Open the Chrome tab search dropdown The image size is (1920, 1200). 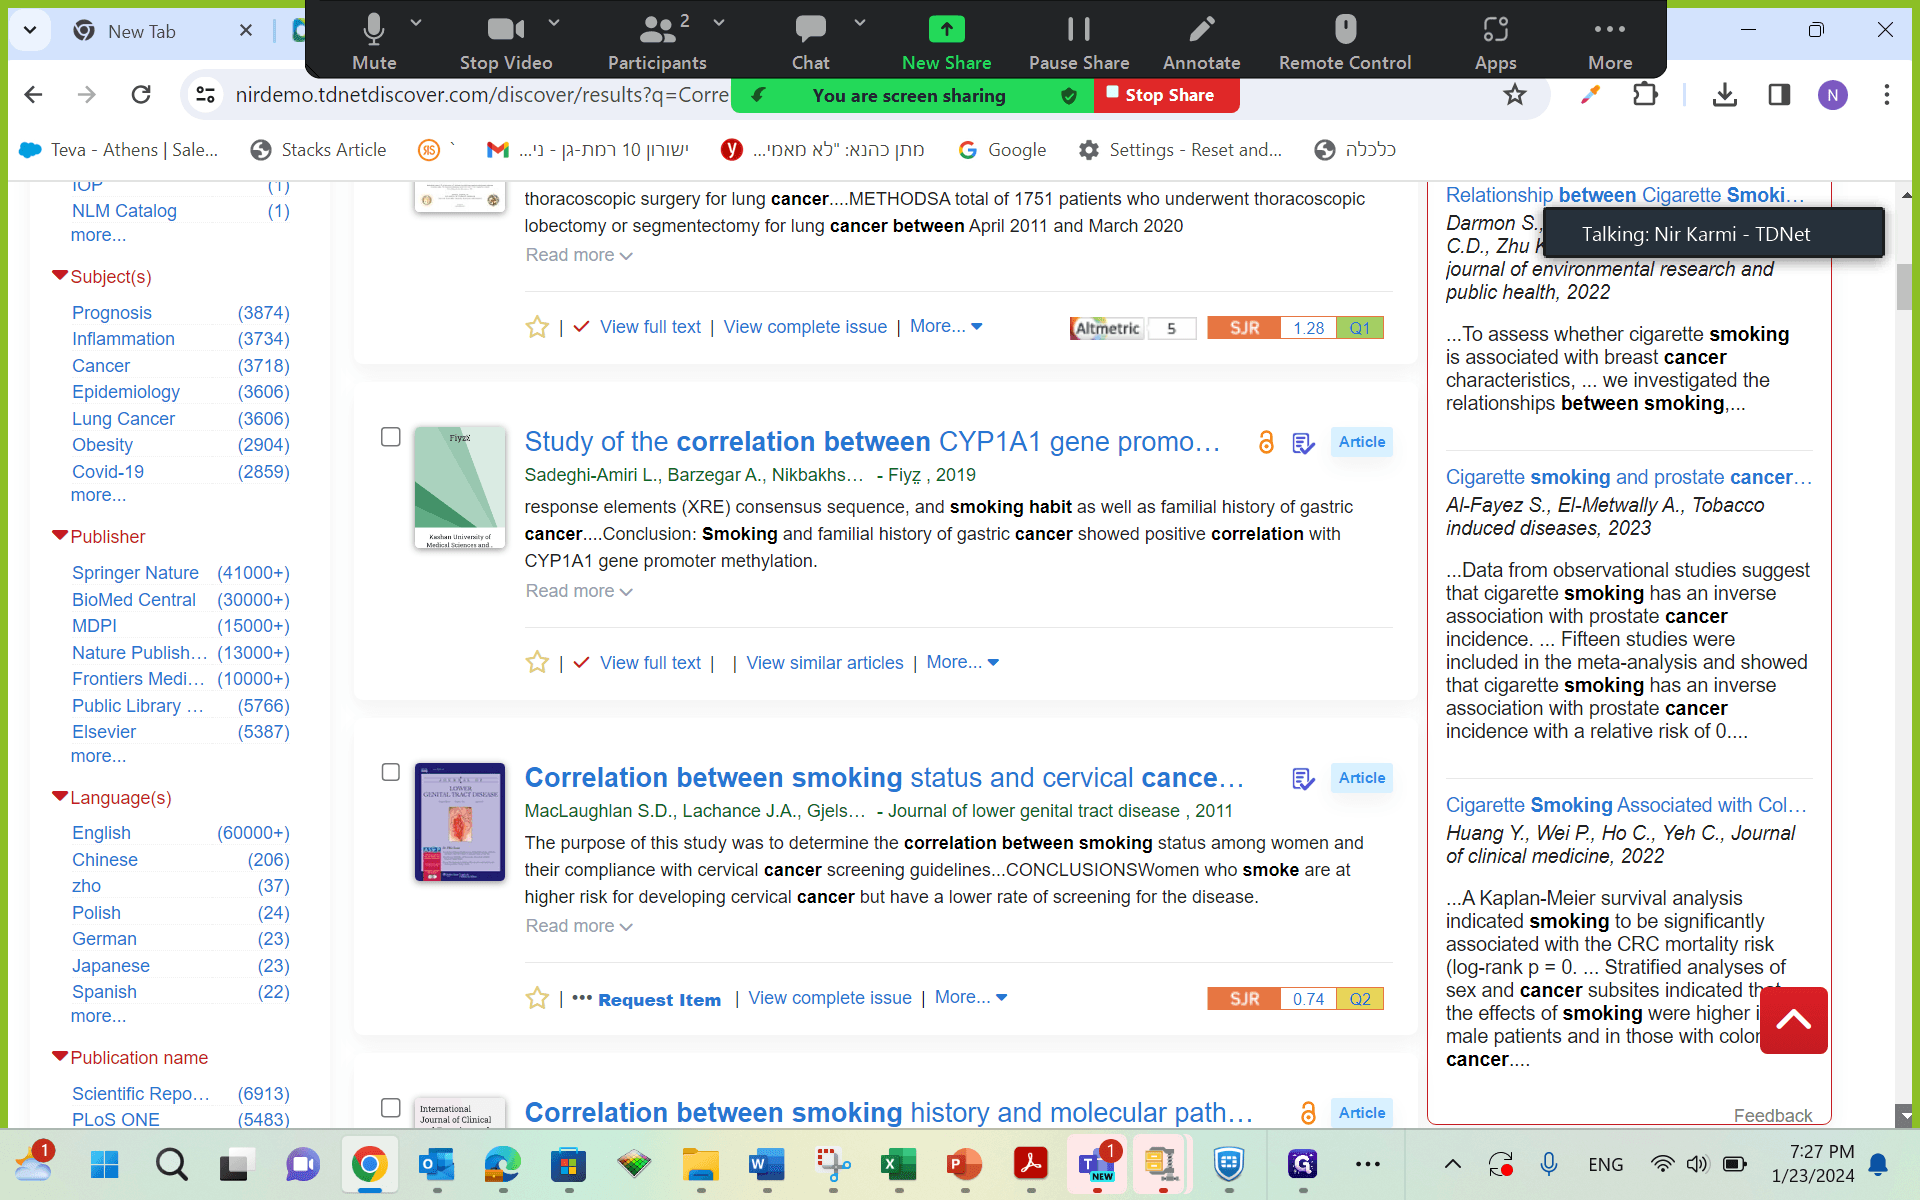coord(30,31)
